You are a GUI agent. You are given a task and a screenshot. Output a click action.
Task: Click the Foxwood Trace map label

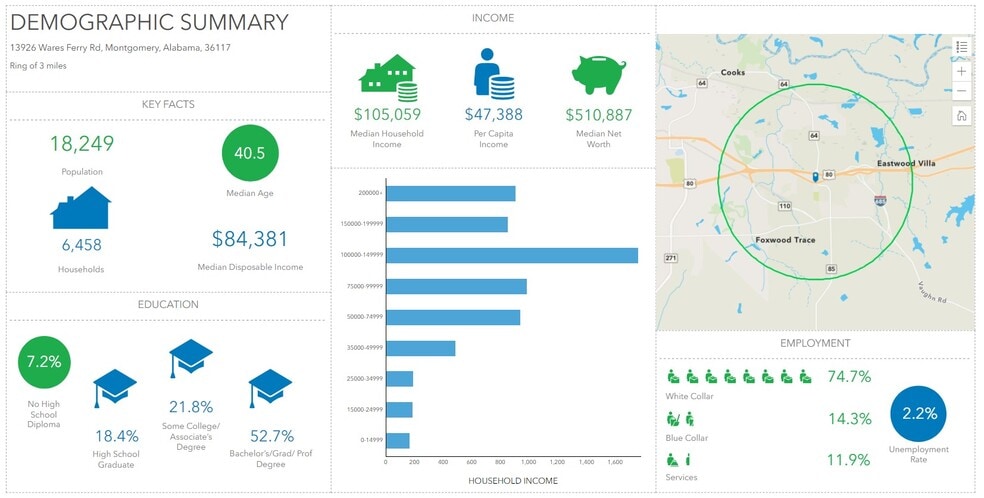(786, 240)
